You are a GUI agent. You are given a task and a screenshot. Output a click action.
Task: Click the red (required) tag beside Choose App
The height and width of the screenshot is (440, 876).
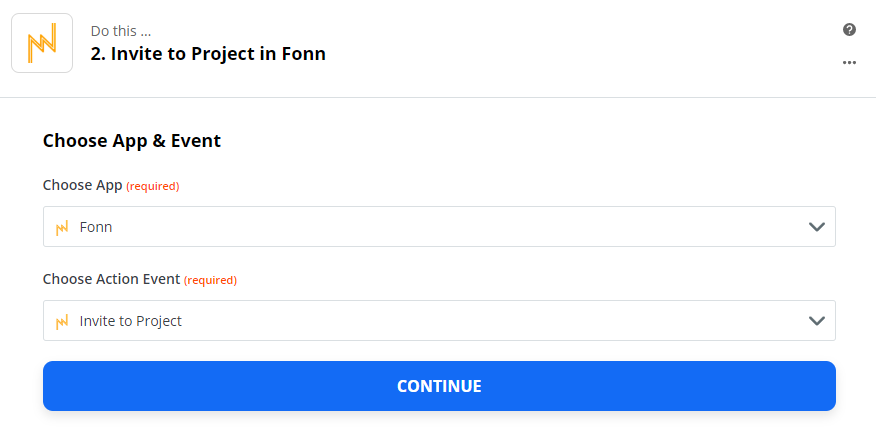(153, 186)
